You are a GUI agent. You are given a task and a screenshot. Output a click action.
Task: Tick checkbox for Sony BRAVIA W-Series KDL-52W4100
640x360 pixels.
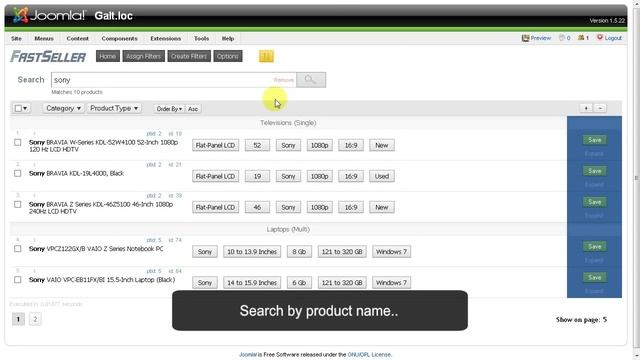click(x=18, y=142)
